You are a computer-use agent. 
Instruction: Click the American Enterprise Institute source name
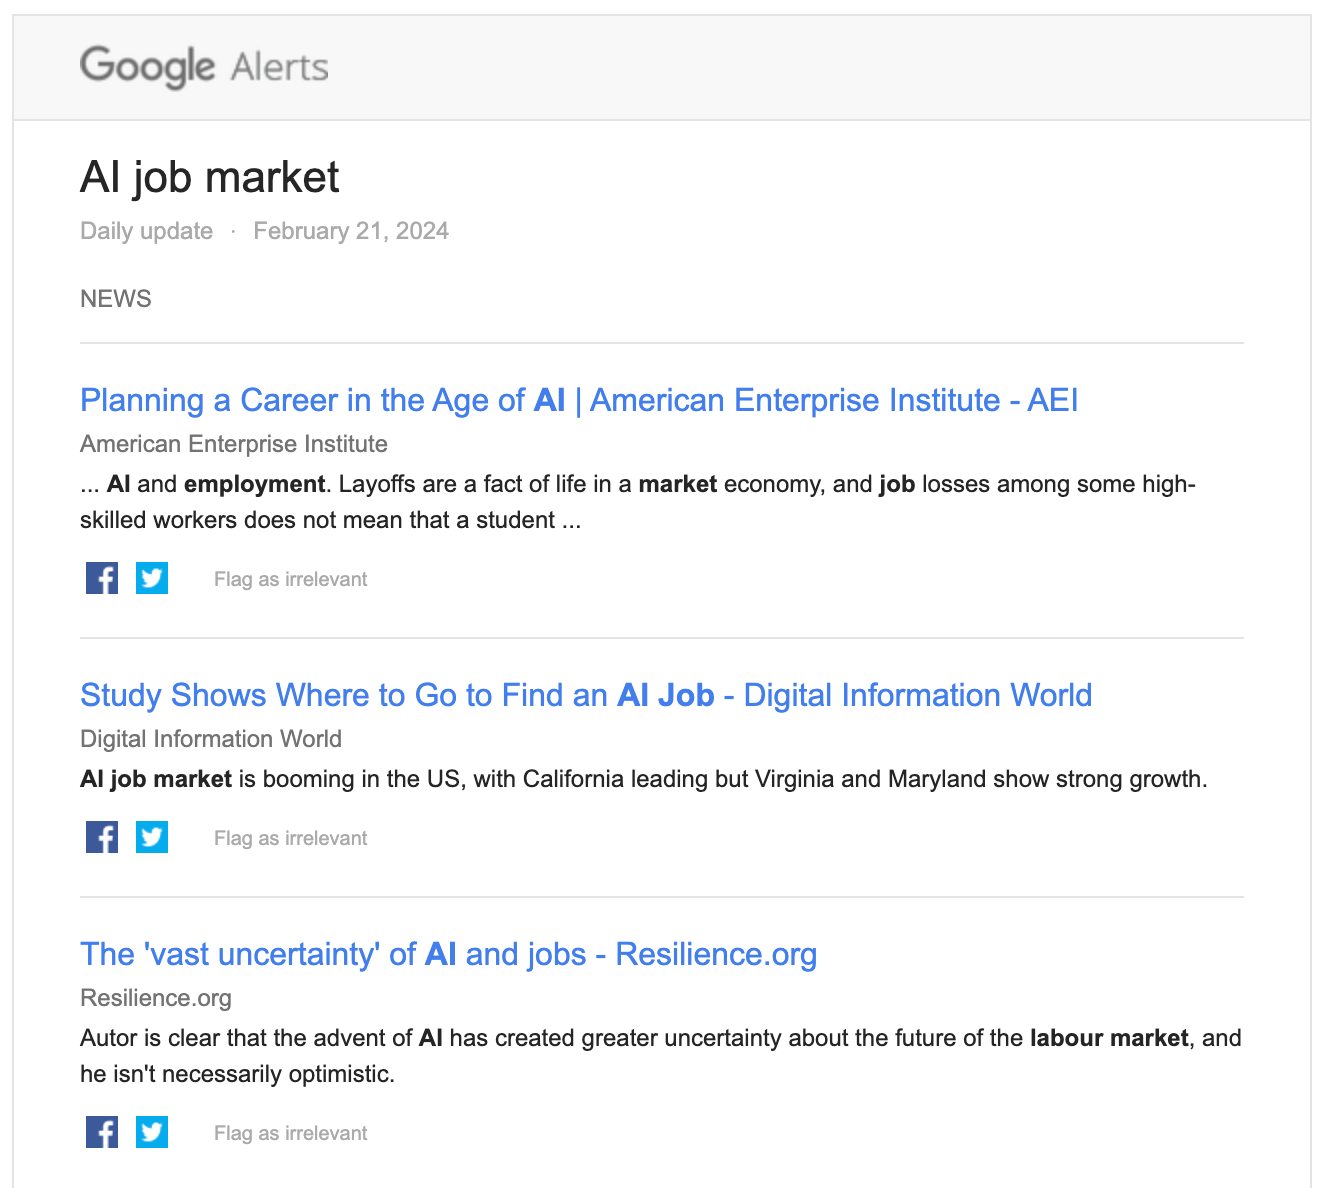(234, 444)
